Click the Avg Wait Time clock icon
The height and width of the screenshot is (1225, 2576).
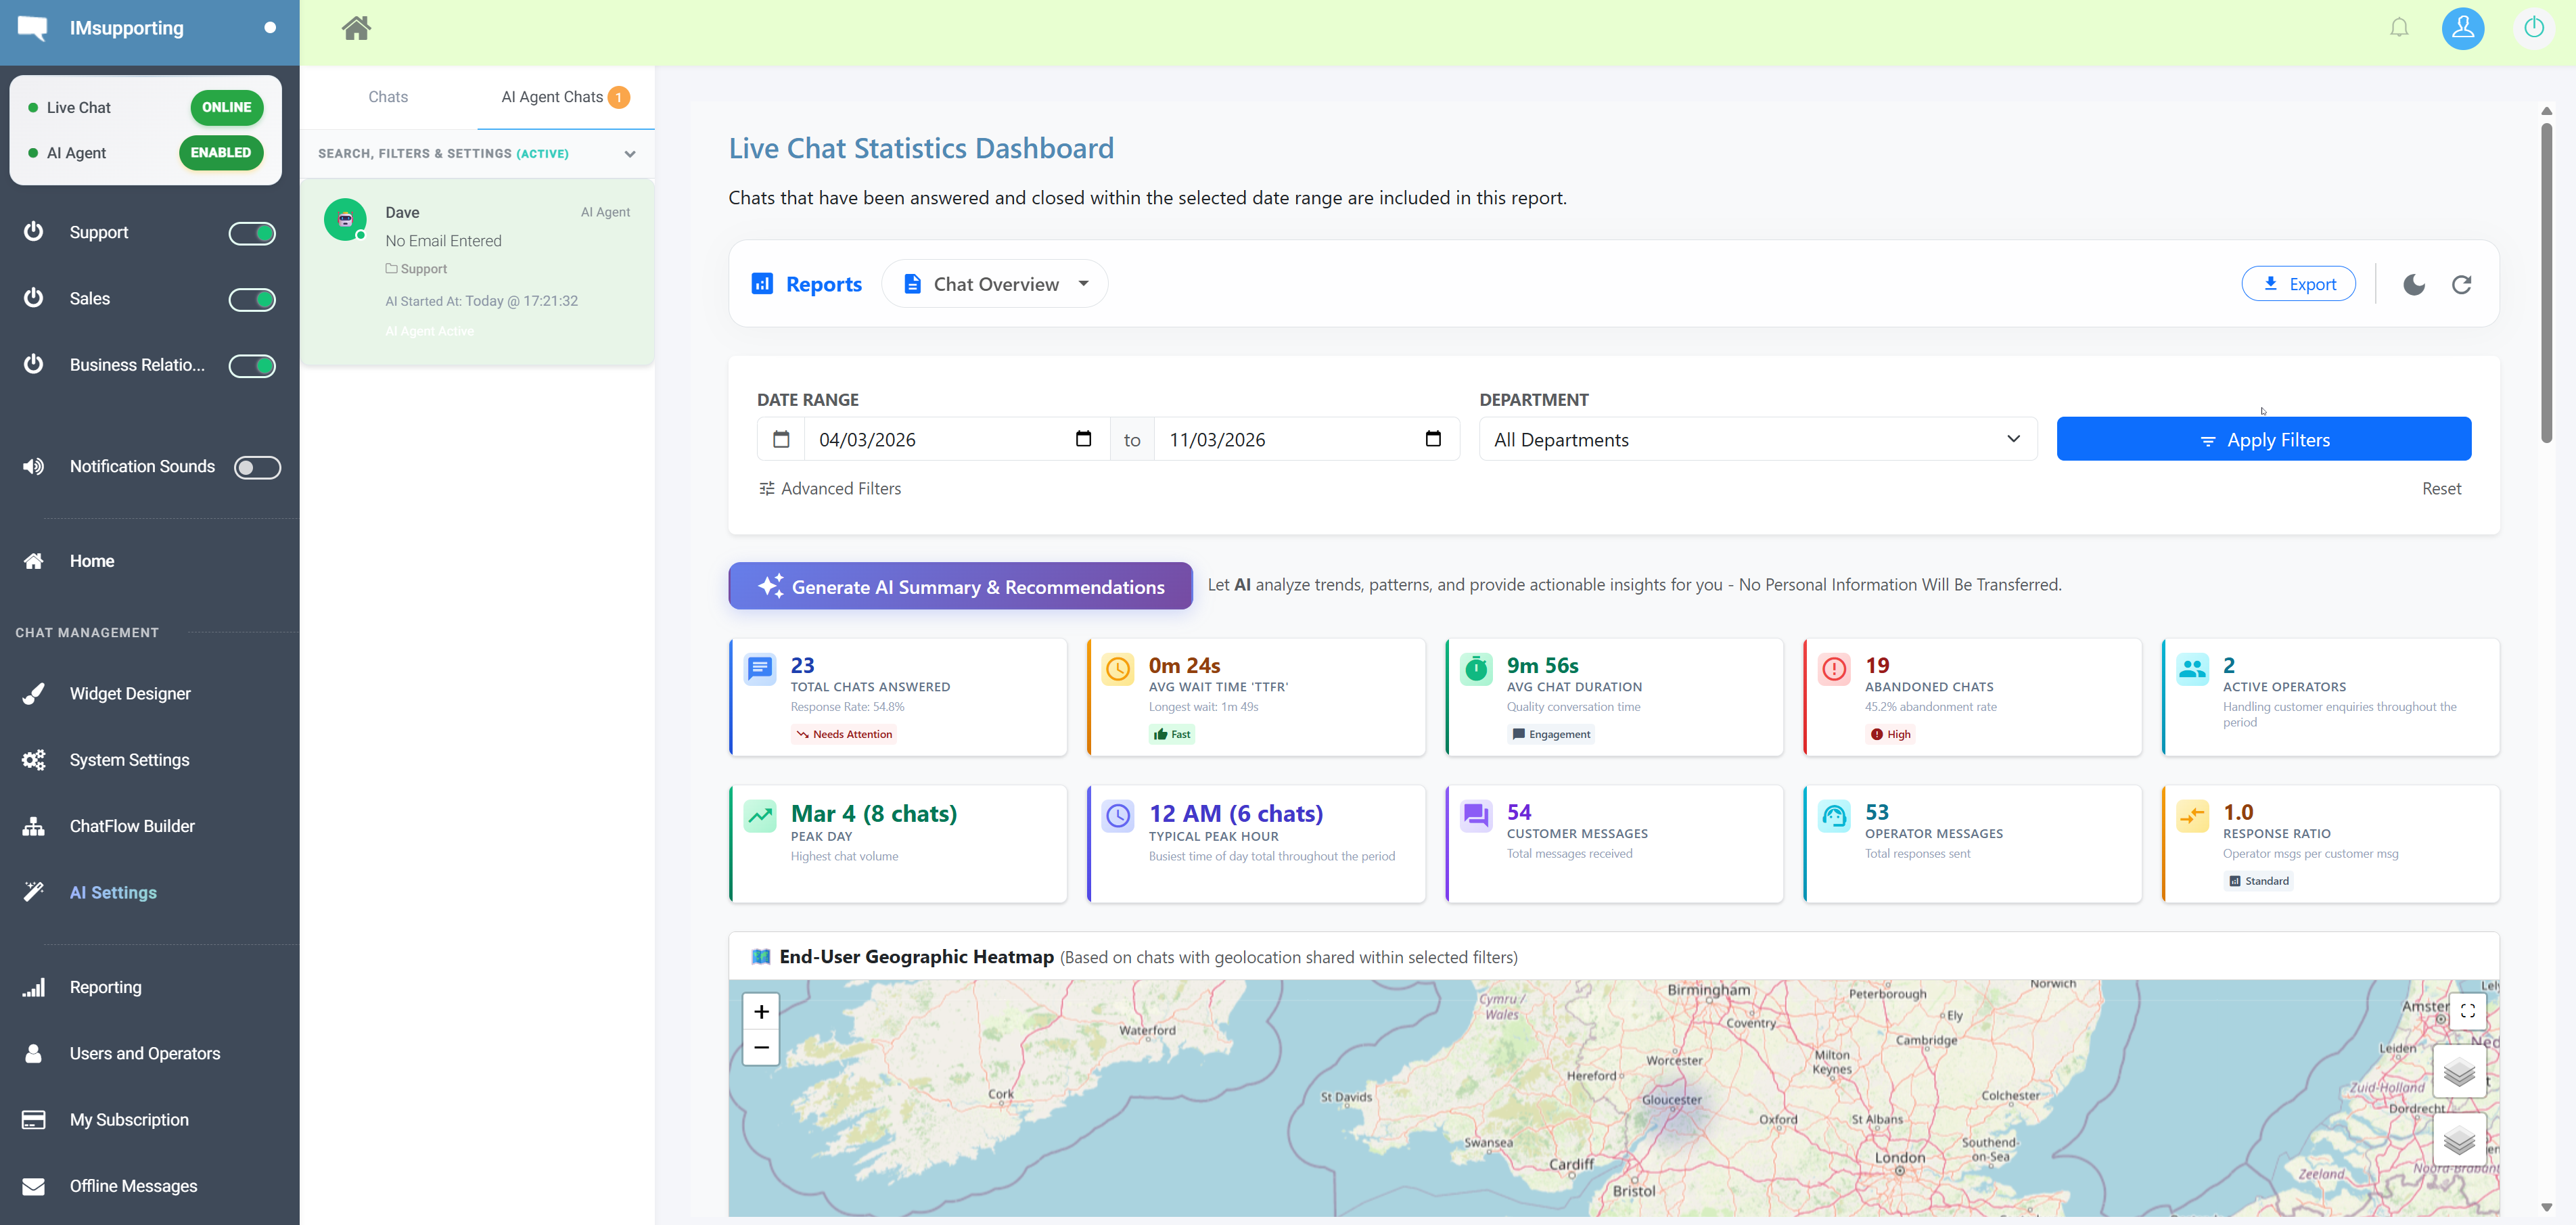[1118, 669]
